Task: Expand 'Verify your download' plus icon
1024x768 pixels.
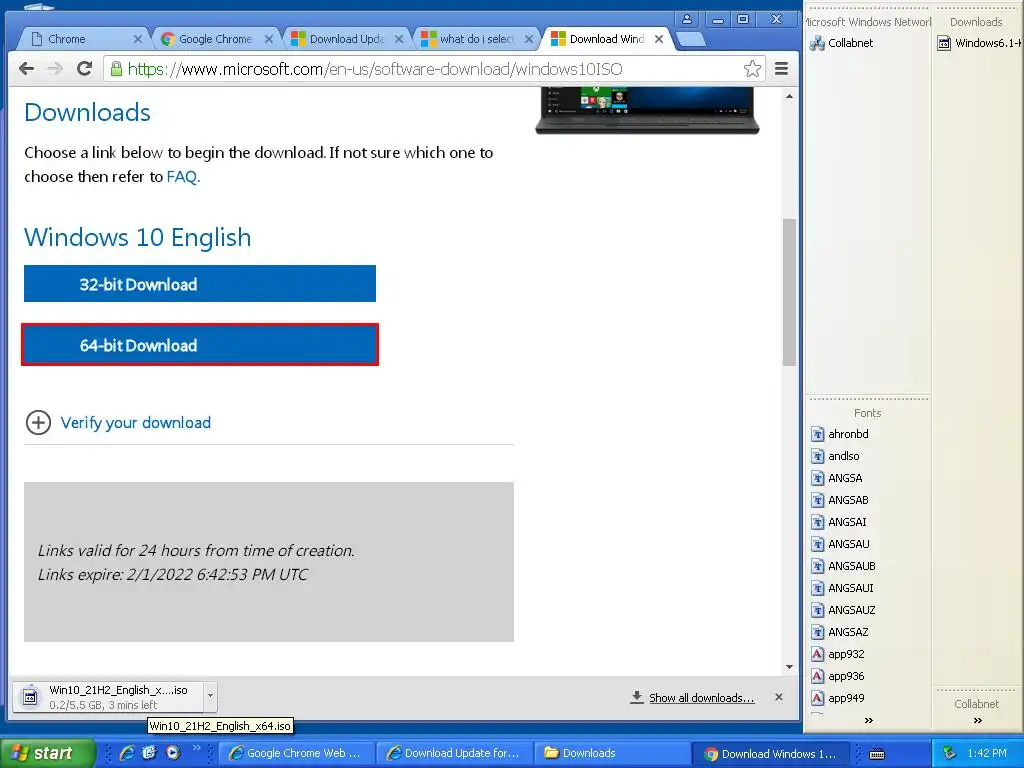Action: pyautogui.click(x=38, y=423)
